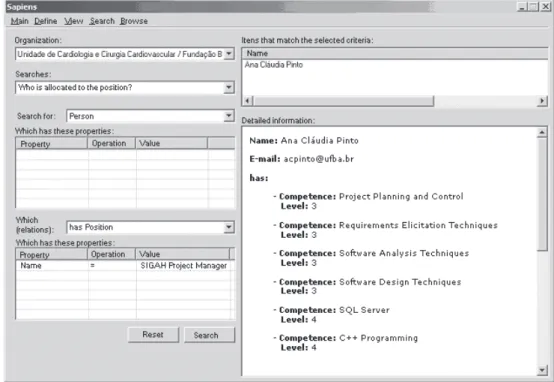Close the Sapiens window
The height and width of the screenshot is (382, 554).
click(x=545, y=7)
